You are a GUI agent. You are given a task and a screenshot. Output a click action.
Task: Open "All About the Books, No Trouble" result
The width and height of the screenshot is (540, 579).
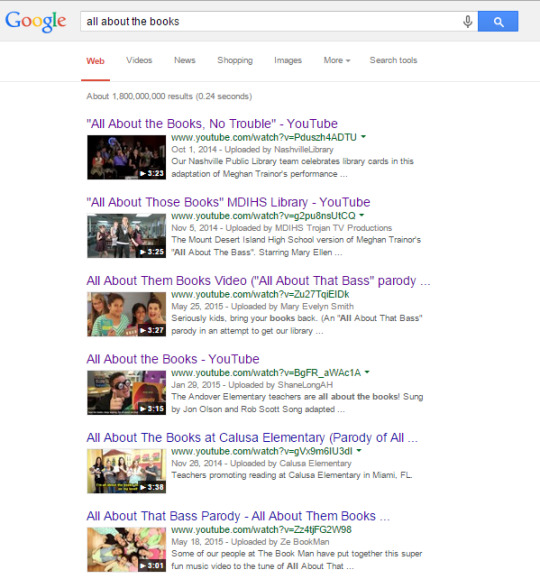point(212,124)
